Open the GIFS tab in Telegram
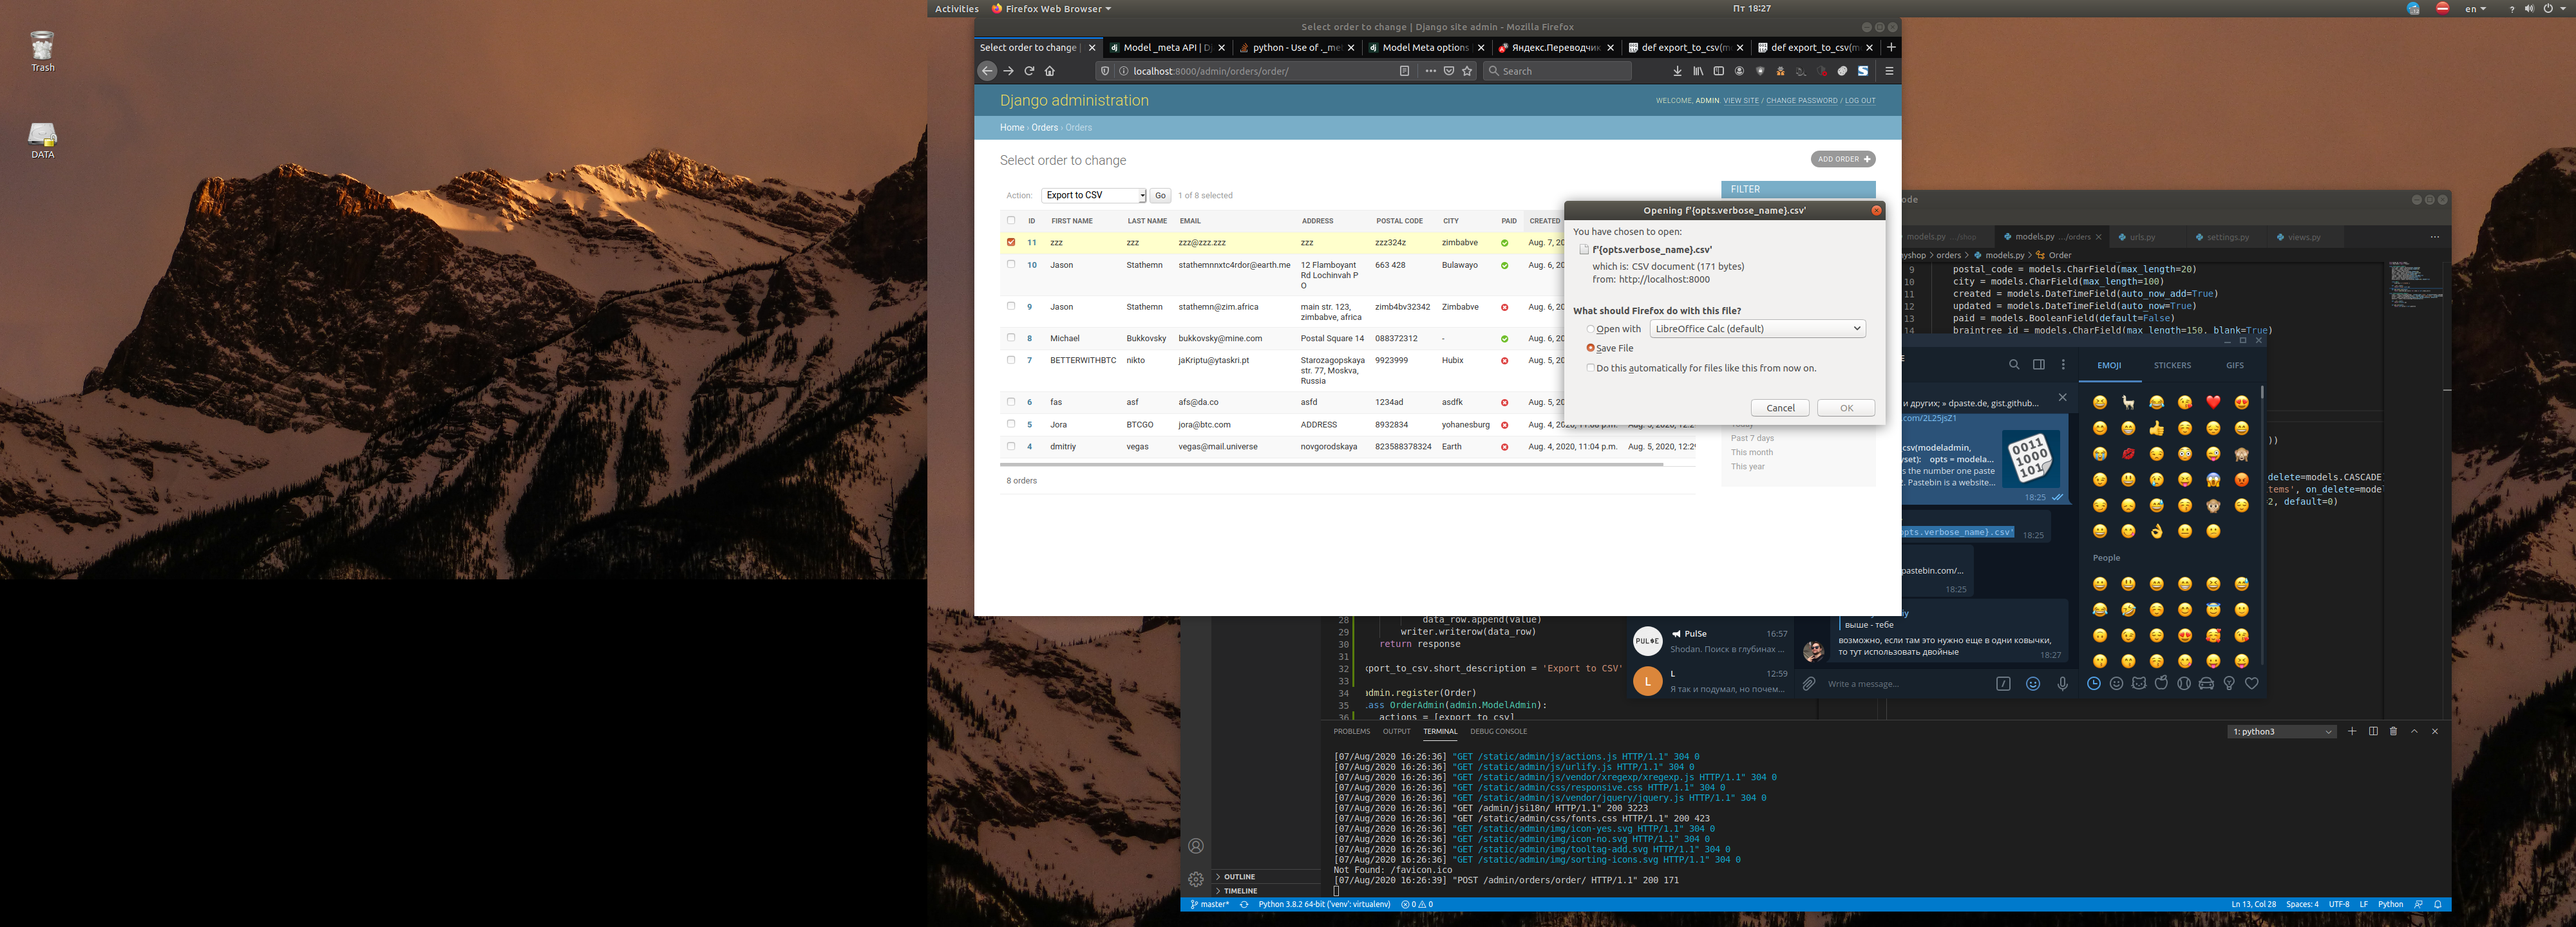The image size is (2576, 927). [x=2235, y=365]
